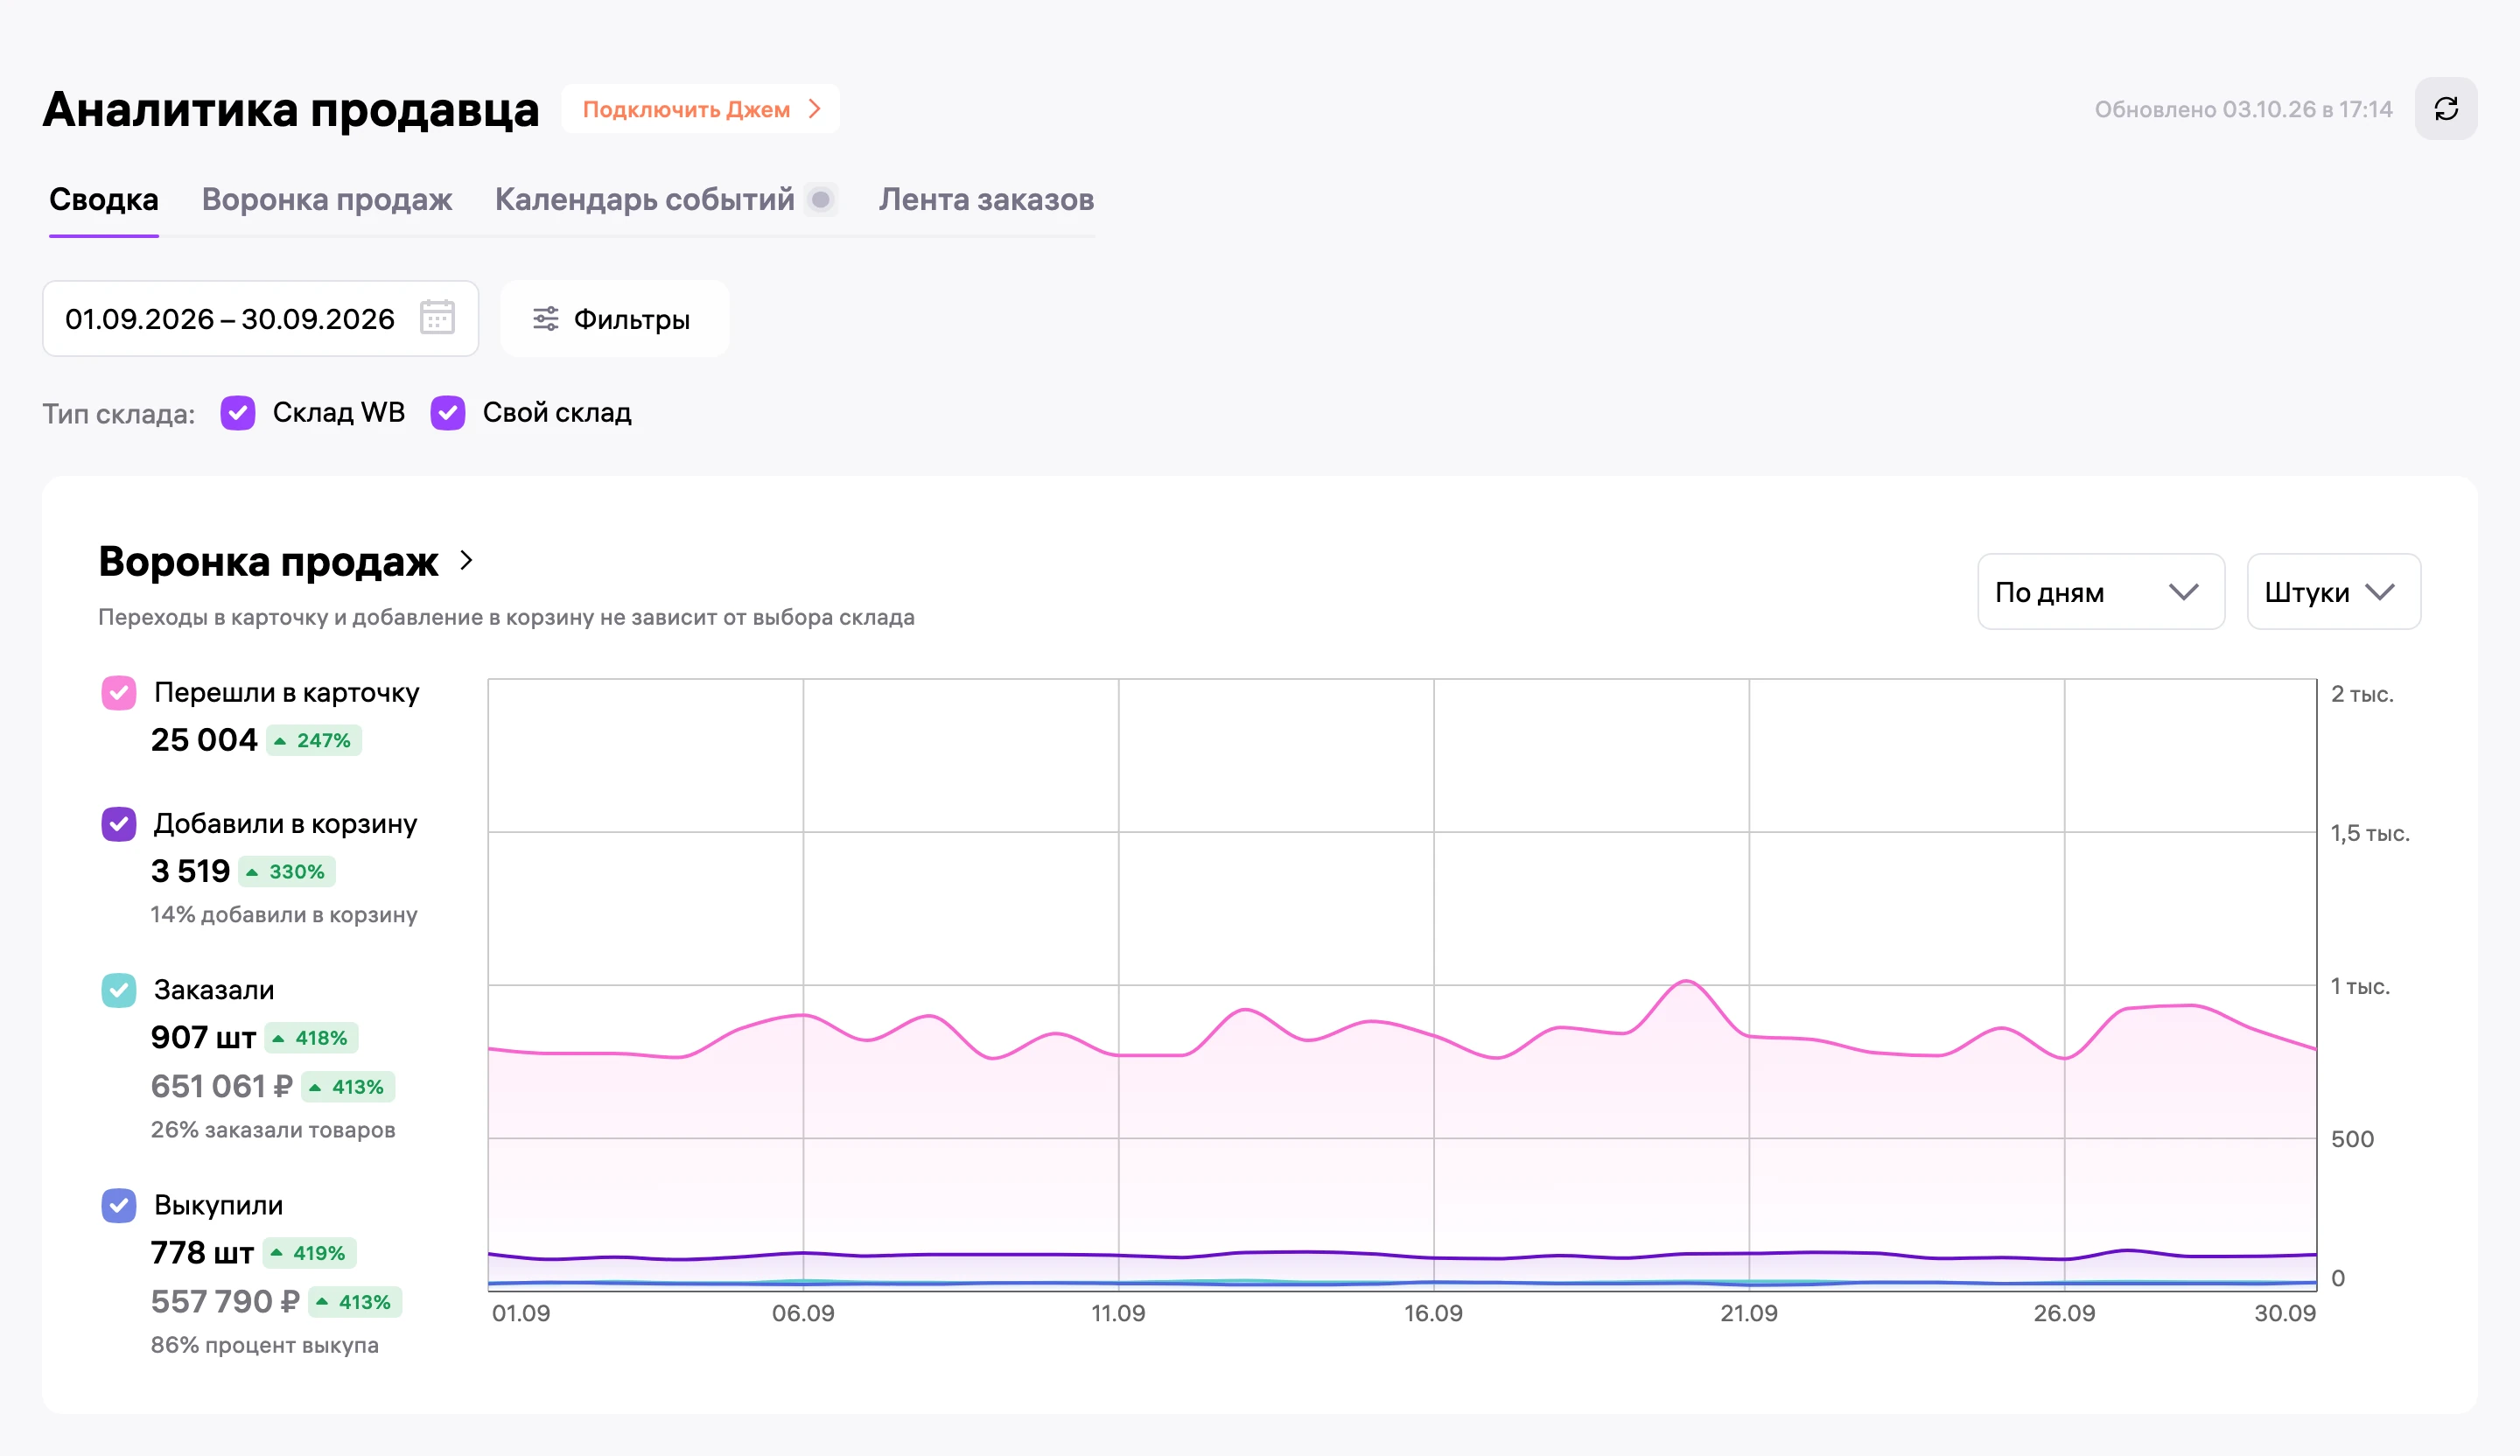Open the calendar date picker icon
This screenshot has height=1456, width=2520.
pos(437,318)
